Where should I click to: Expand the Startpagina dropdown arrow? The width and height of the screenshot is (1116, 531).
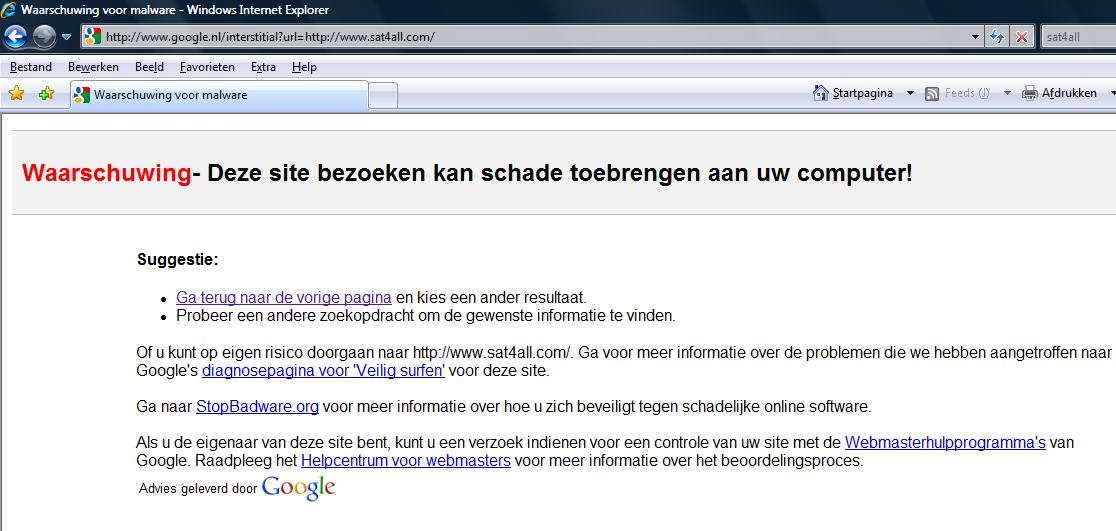pos(910,93)
